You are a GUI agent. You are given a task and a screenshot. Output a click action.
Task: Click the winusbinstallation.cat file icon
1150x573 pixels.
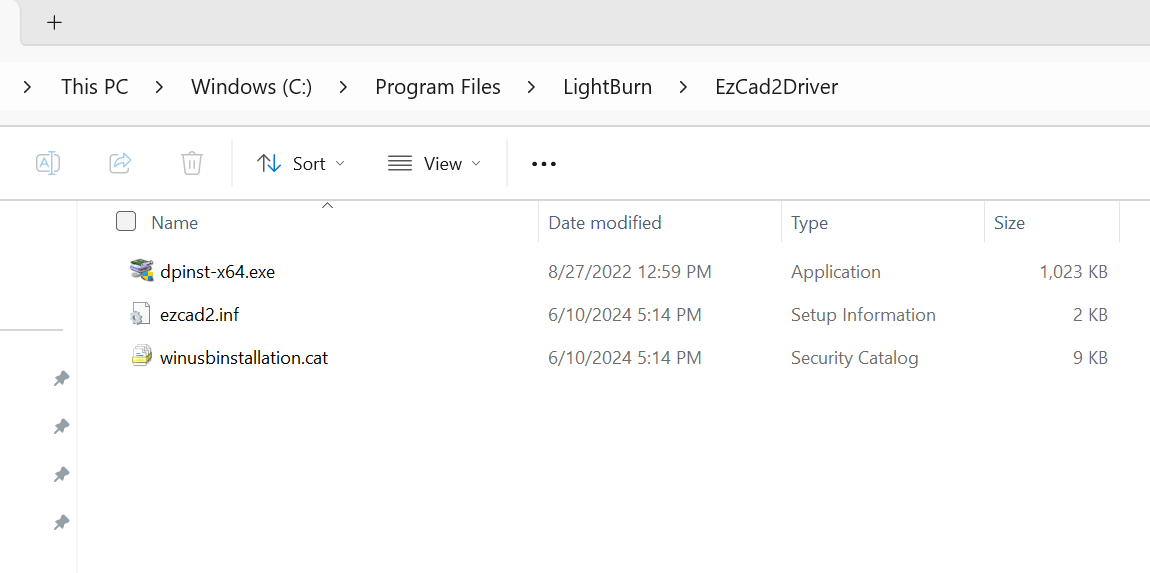(142, 357)
